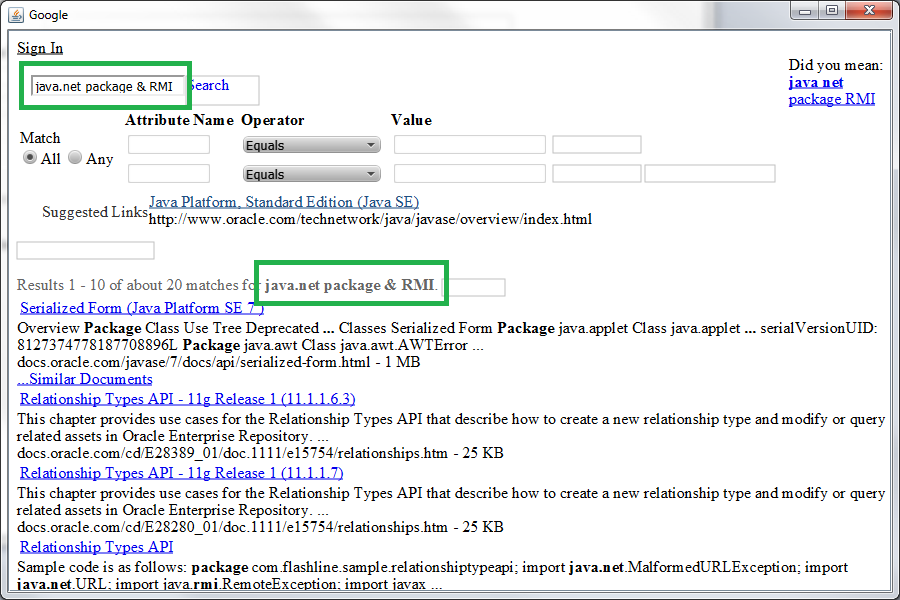Select the All match radio button
900x600 pixels.
30,157
